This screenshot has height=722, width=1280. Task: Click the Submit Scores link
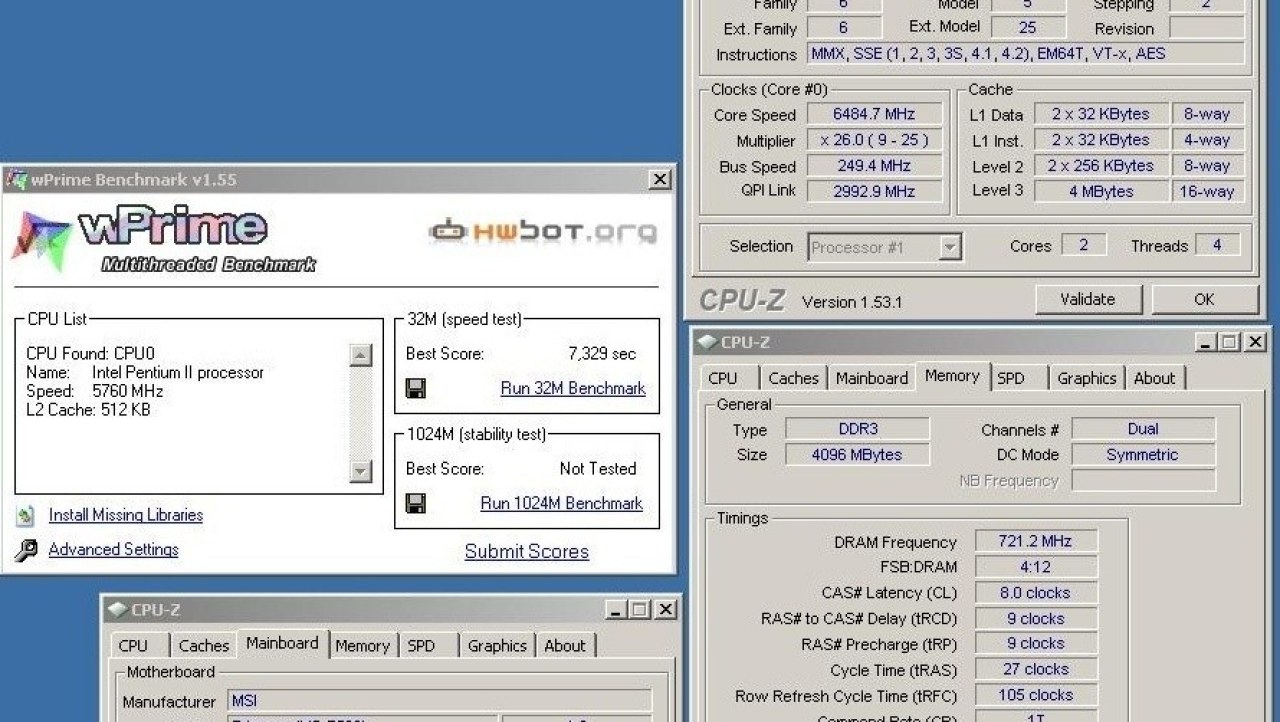(527, 551)
